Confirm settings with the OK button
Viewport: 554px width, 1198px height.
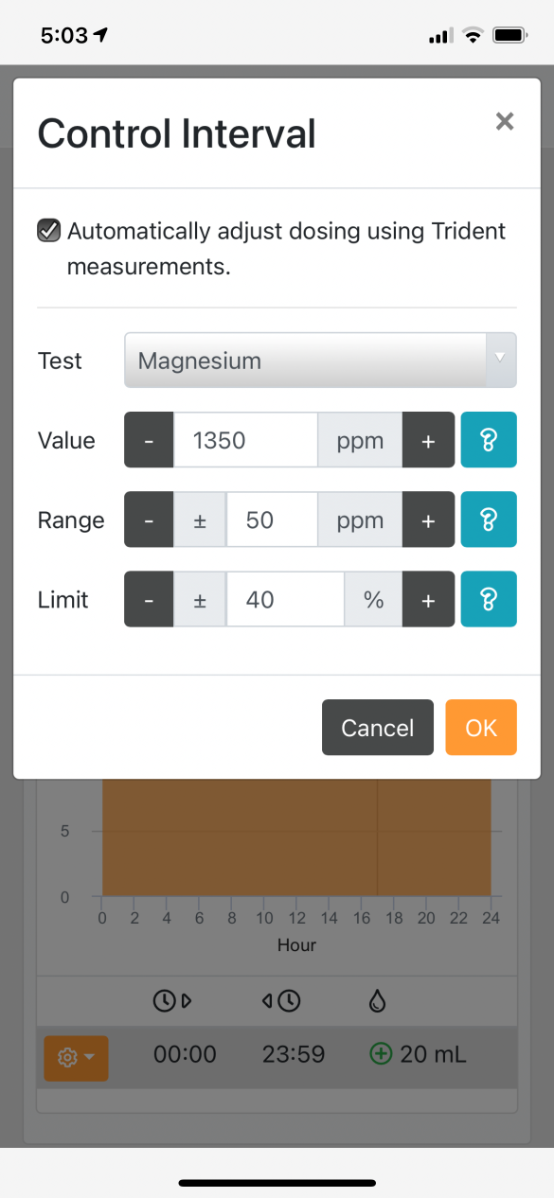(x=481, y=727)
